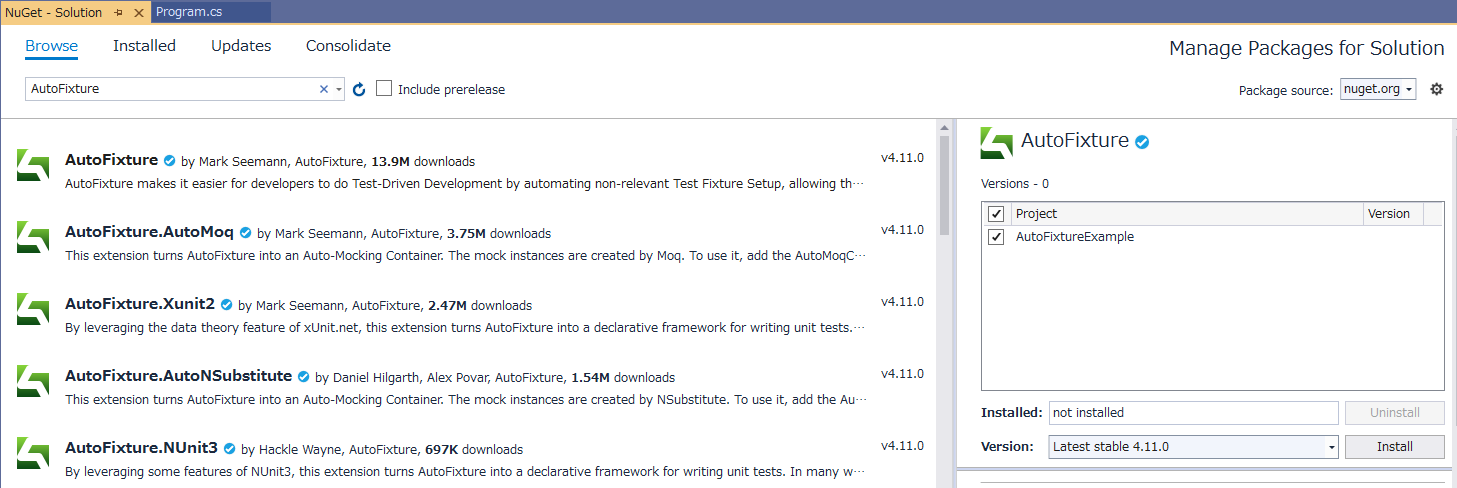Open the Package source nuget.org dropdown
This screenshot has height=488, width=1457.
[1378, 89]
